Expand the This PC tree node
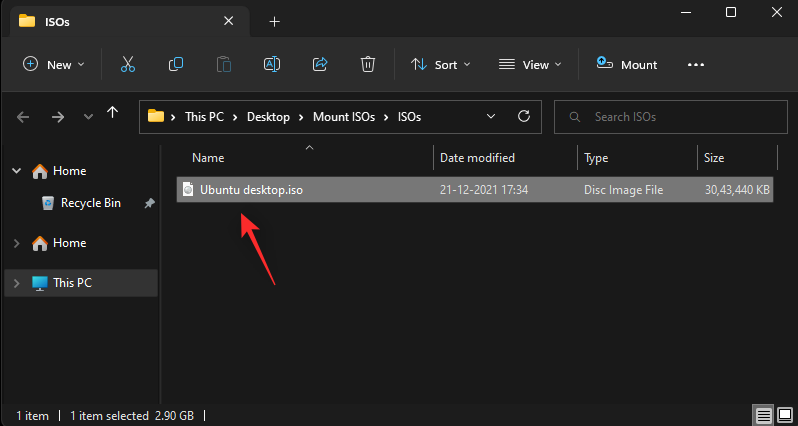798x426 pixels. click(x=17, y=283)
